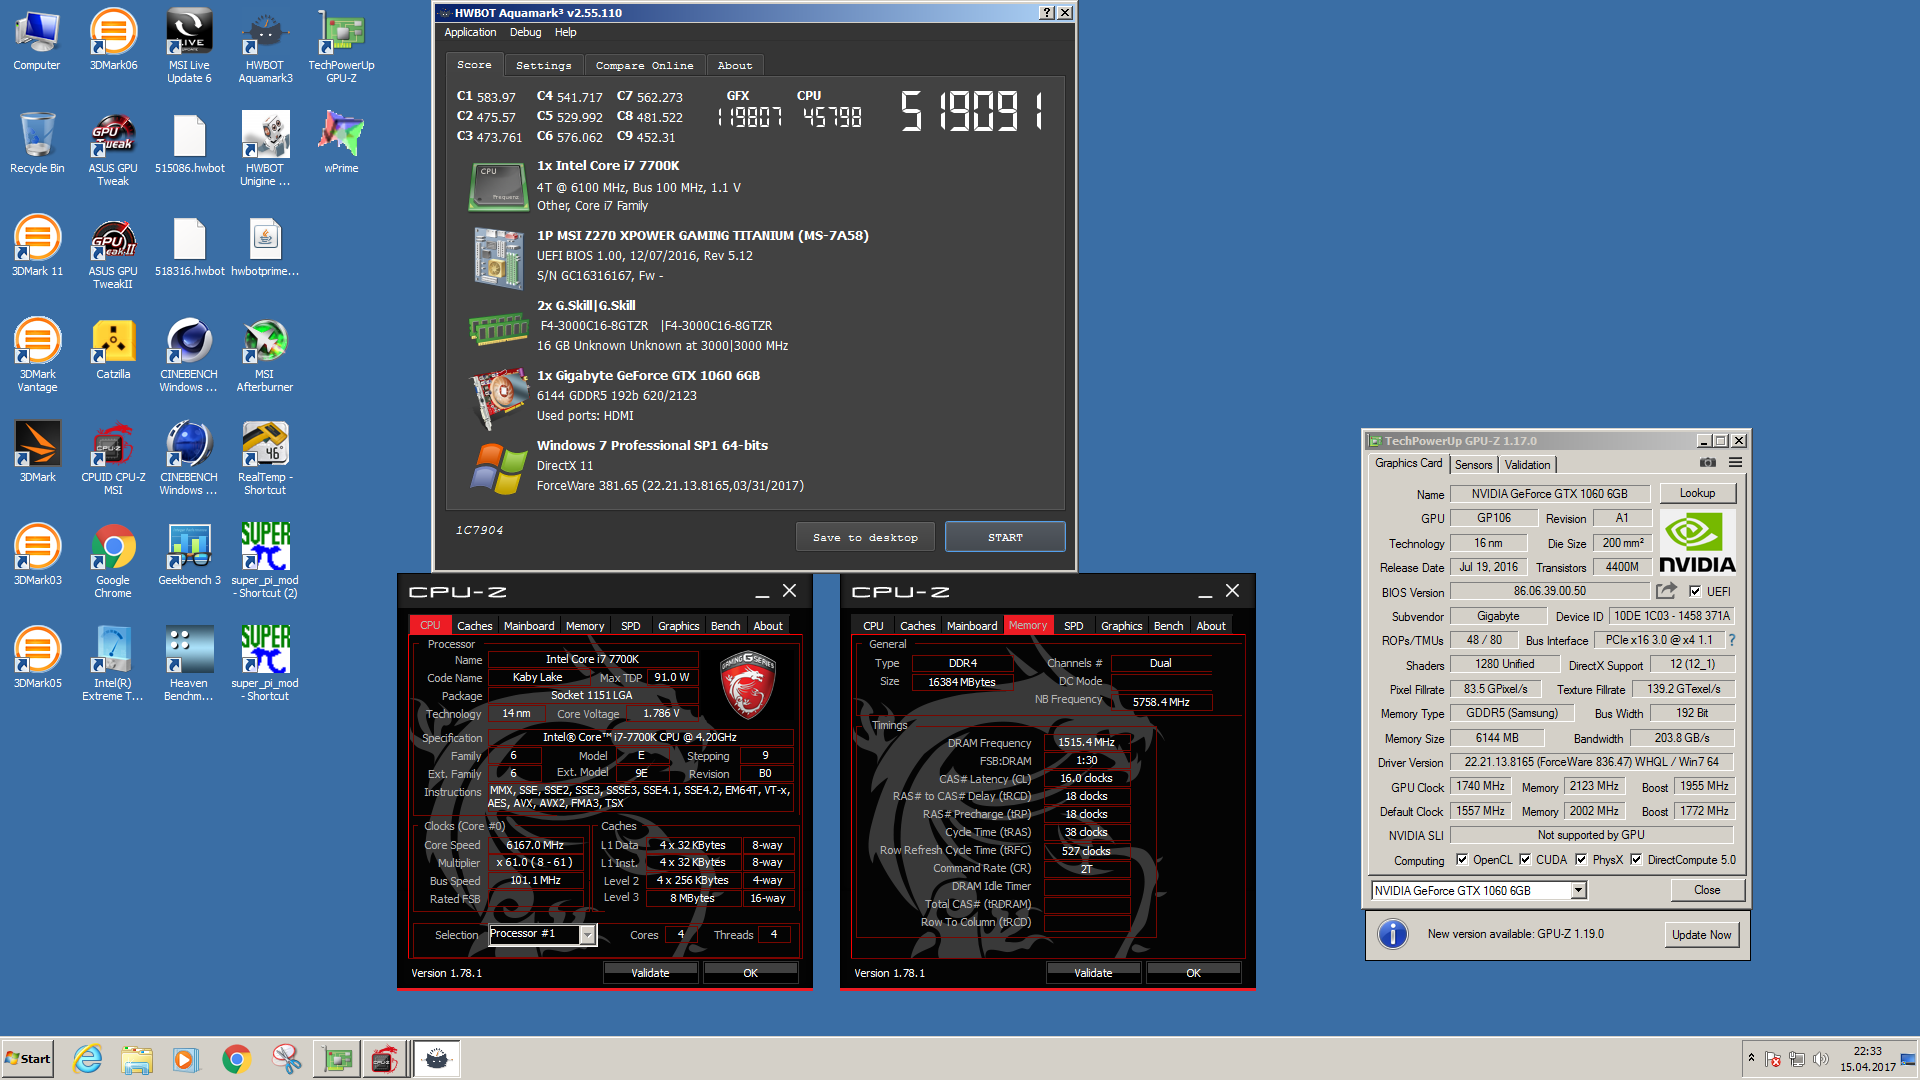This screenshot has height=1080, width=1920.
Task: Show hidden system tray icons arrow
Action: pyautogui.click(x=1751, y=1058)
